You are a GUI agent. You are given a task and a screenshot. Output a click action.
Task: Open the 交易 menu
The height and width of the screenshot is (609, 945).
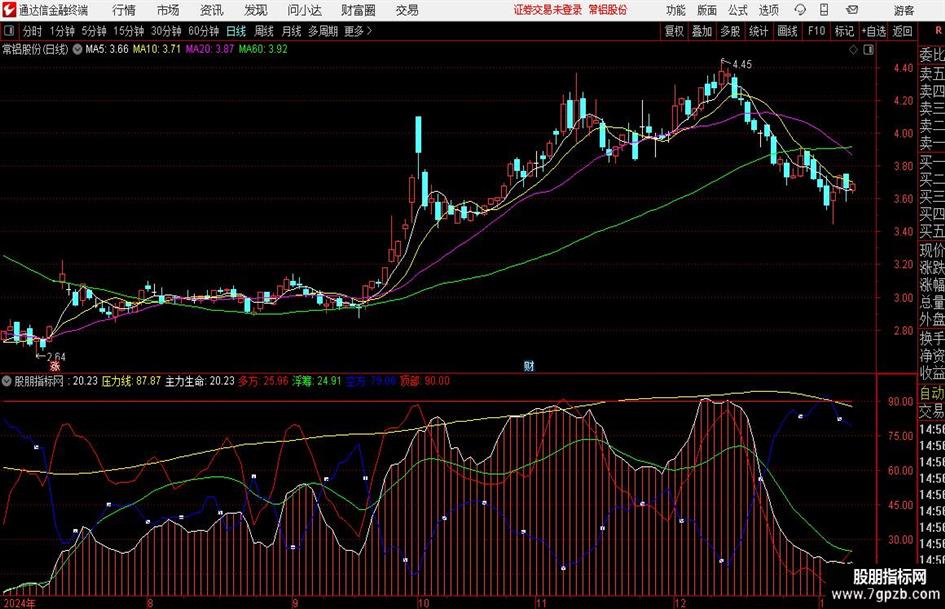[407, 10]
